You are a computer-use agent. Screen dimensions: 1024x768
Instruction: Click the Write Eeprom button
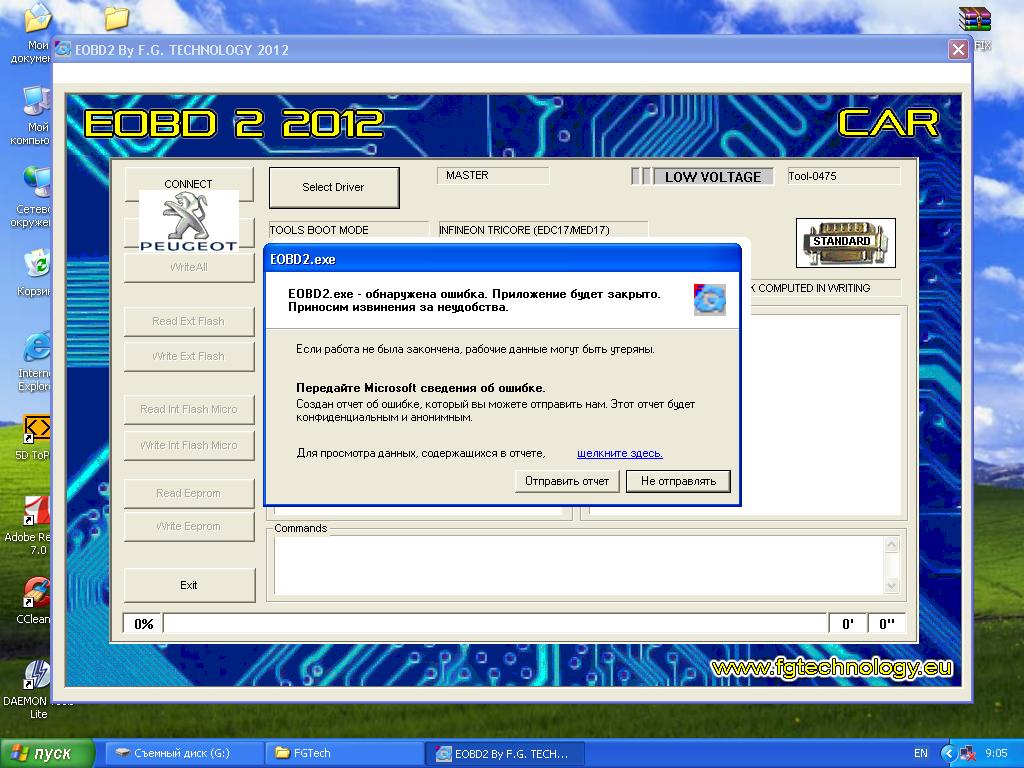(189, 526)
